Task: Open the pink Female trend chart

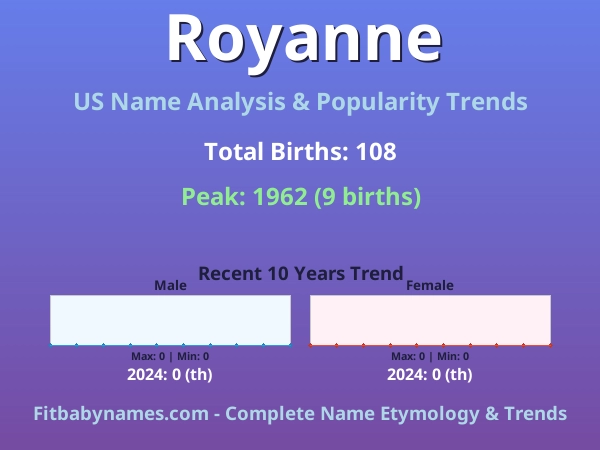Action: [x=430, y=320]
